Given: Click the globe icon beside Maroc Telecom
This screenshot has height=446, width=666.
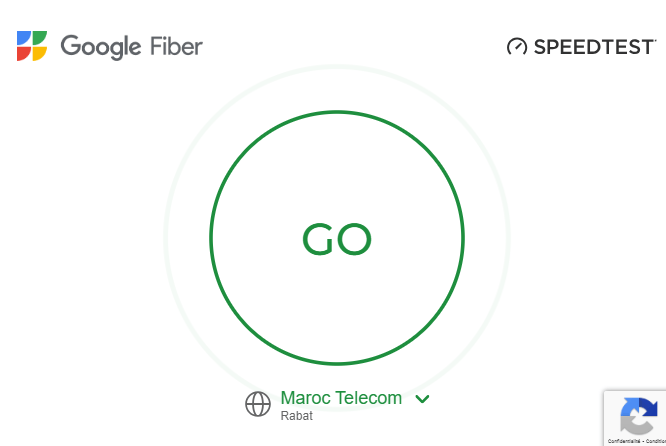Looking at the screenshot, I should [258, 404].
